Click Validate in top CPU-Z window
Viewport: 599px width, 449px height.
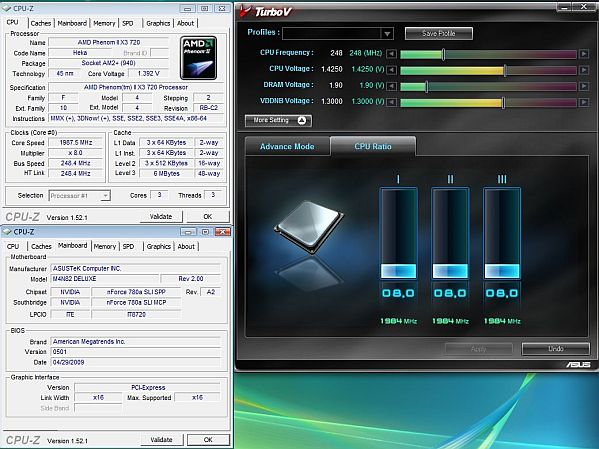coord(161,217)
